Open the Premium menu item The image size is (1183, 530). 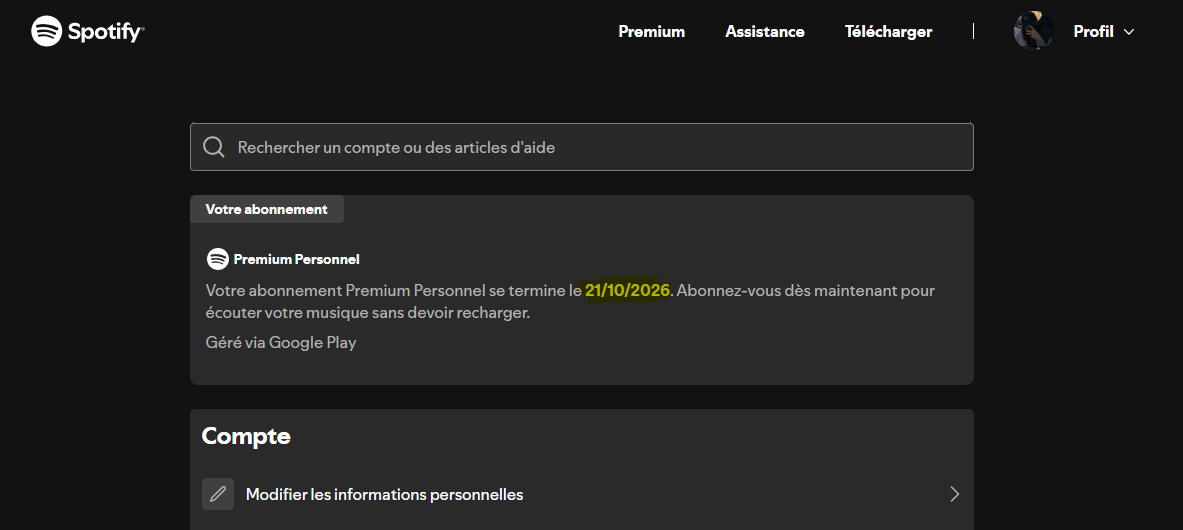coord(651,32)
